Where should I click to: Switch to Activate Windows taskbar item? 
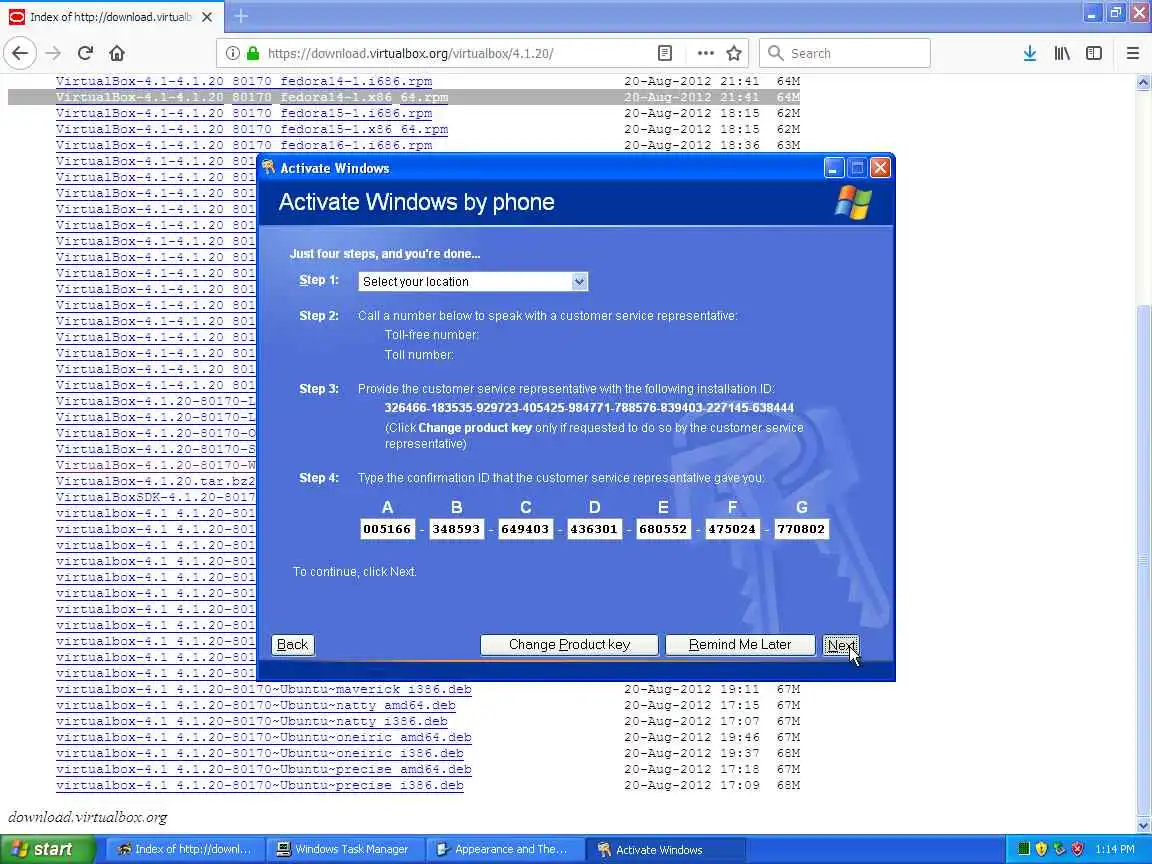(665, 849)
